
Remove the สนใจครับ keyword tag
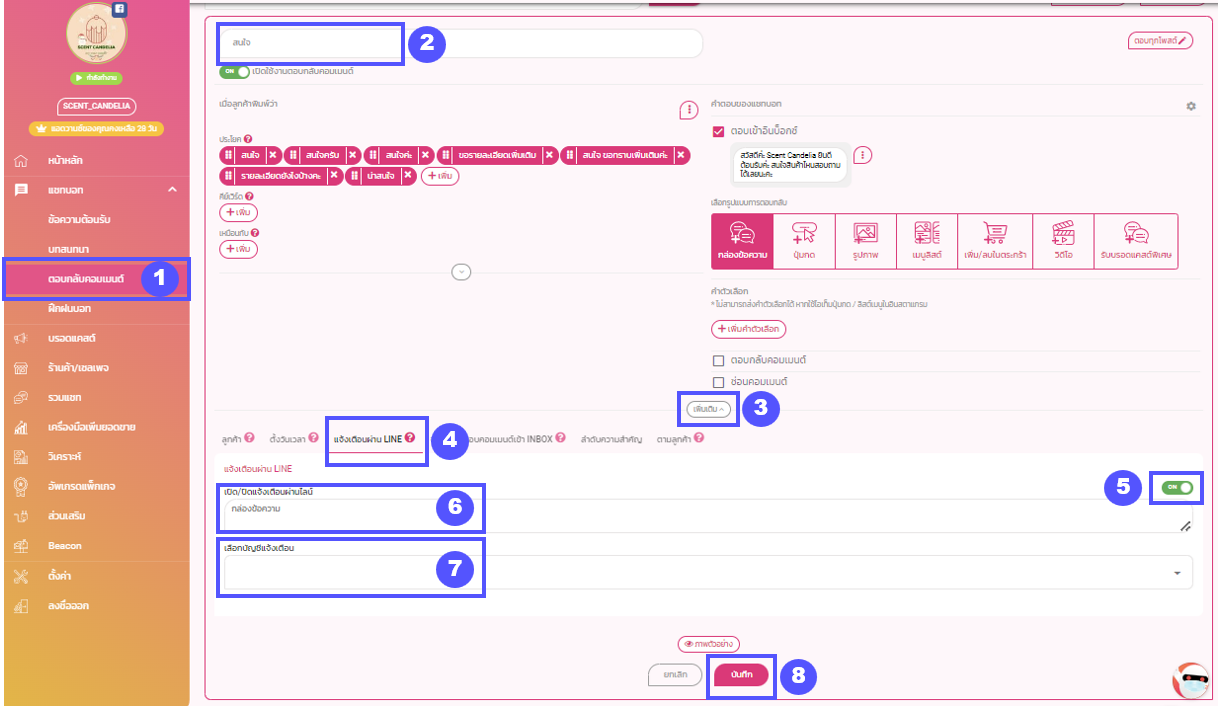point(352,155)
